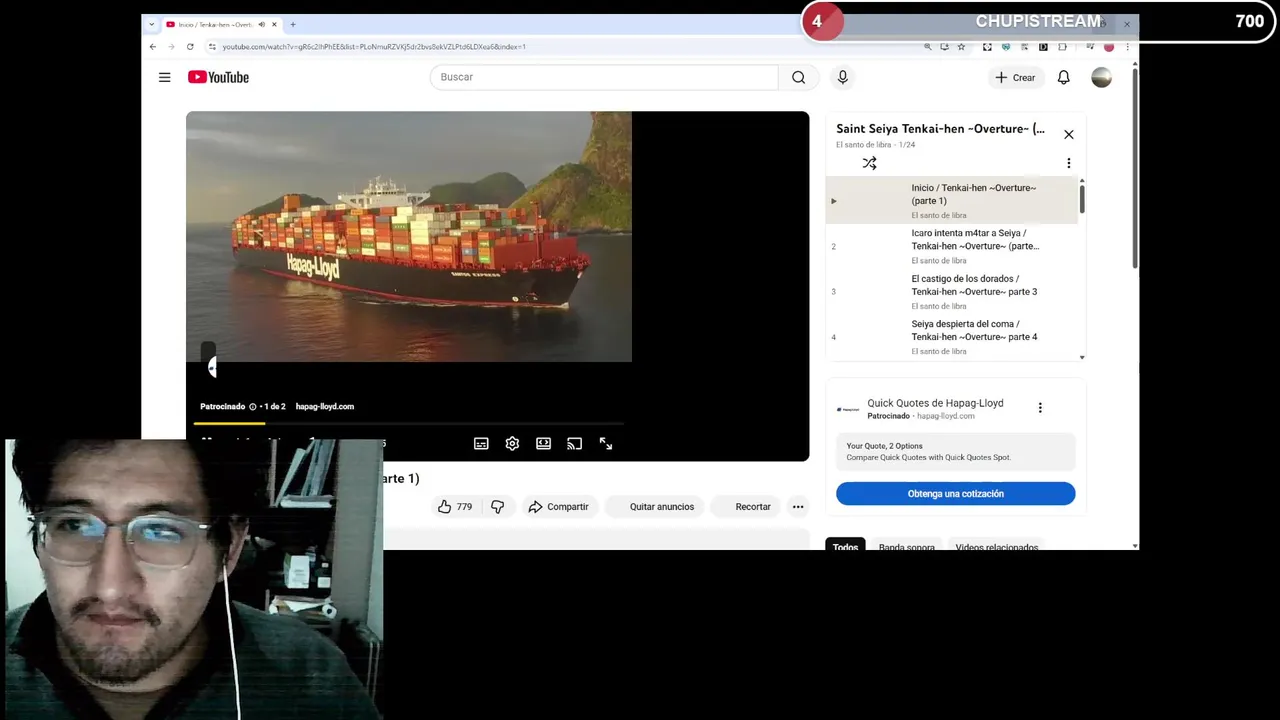Play El castigo de los dorados item

[951, 291]
